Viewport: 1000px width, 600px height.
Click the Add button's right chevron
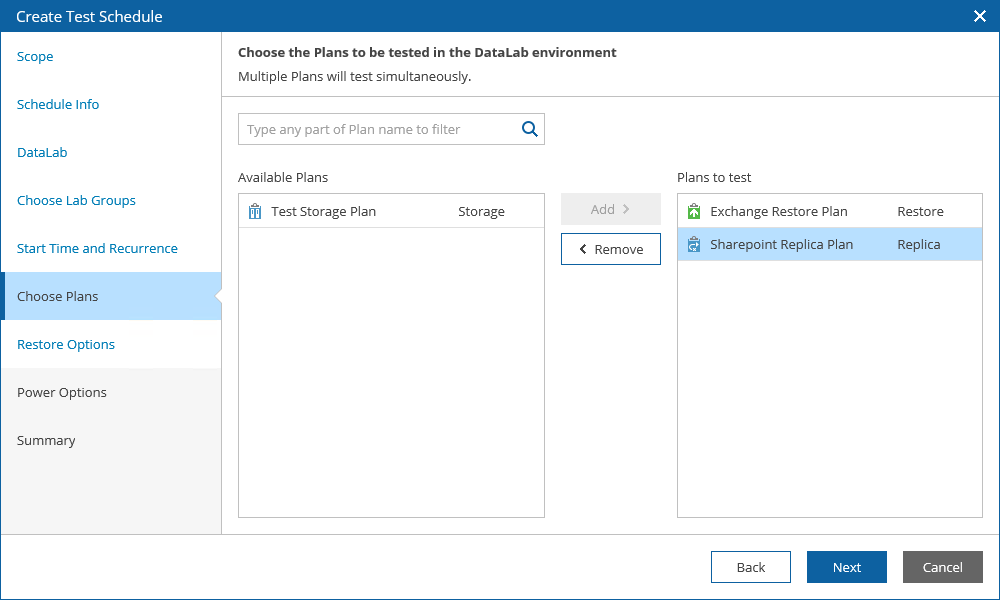pos(626,209)
